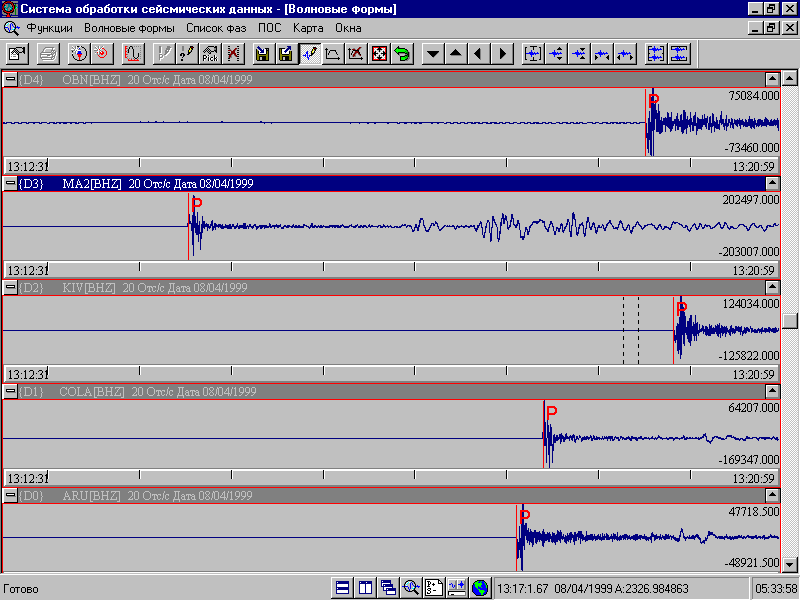Open the red waveform filter icon
This screenshot has height=600, width=800.
133,54
